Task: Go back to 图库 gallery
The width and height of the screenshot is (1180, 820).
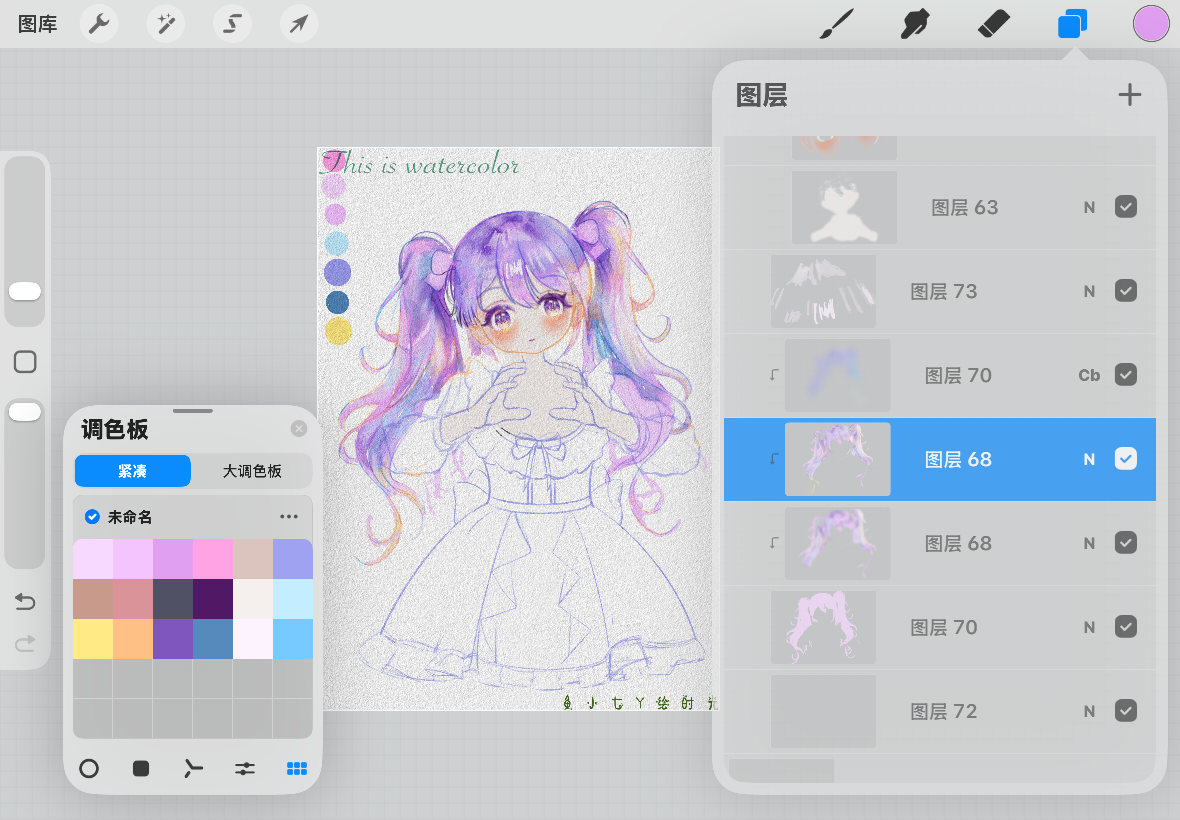Action: (x=38, y=24)
